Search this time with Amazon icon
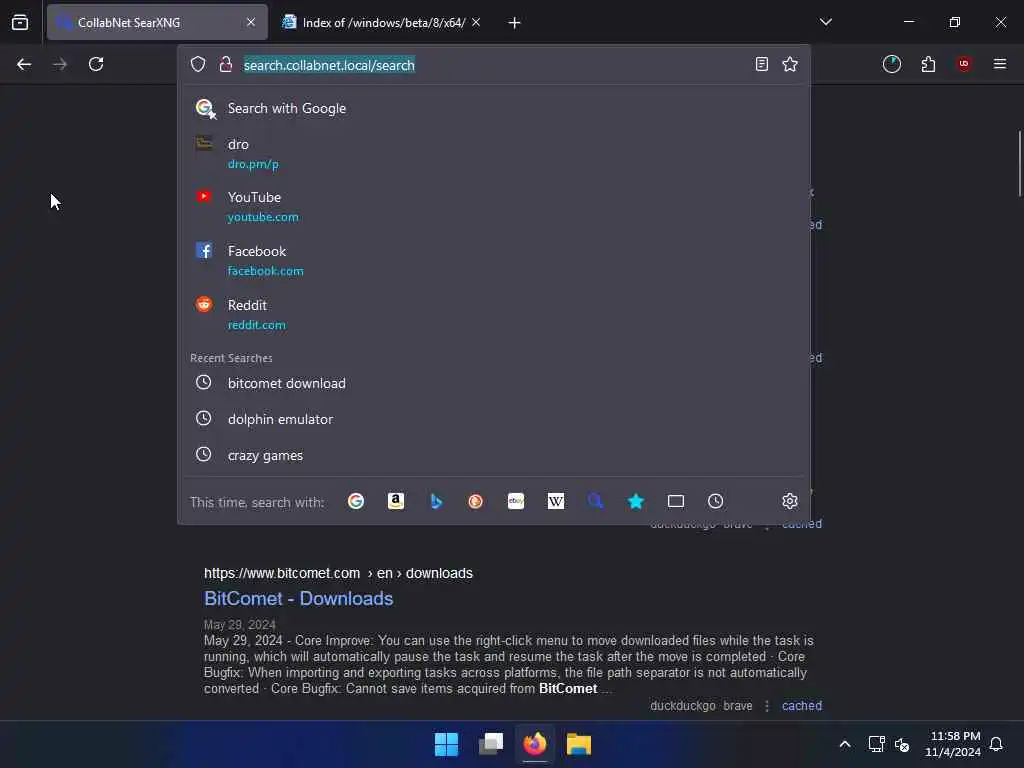Viewport: 1024px width, 768px height. [396, 502]
